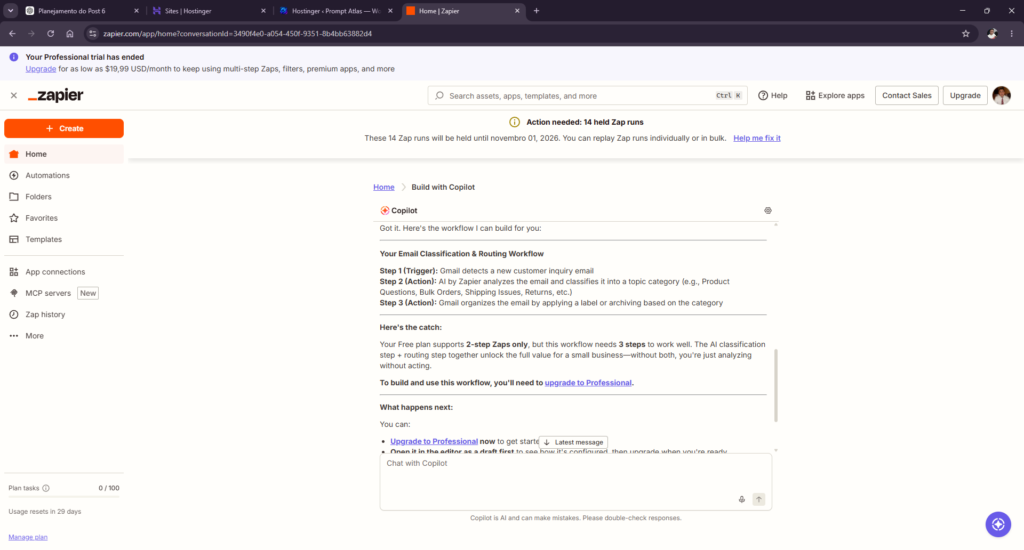Click the Automations sidebar icon
Screen dimensions: 1024x550
point(14,176)
